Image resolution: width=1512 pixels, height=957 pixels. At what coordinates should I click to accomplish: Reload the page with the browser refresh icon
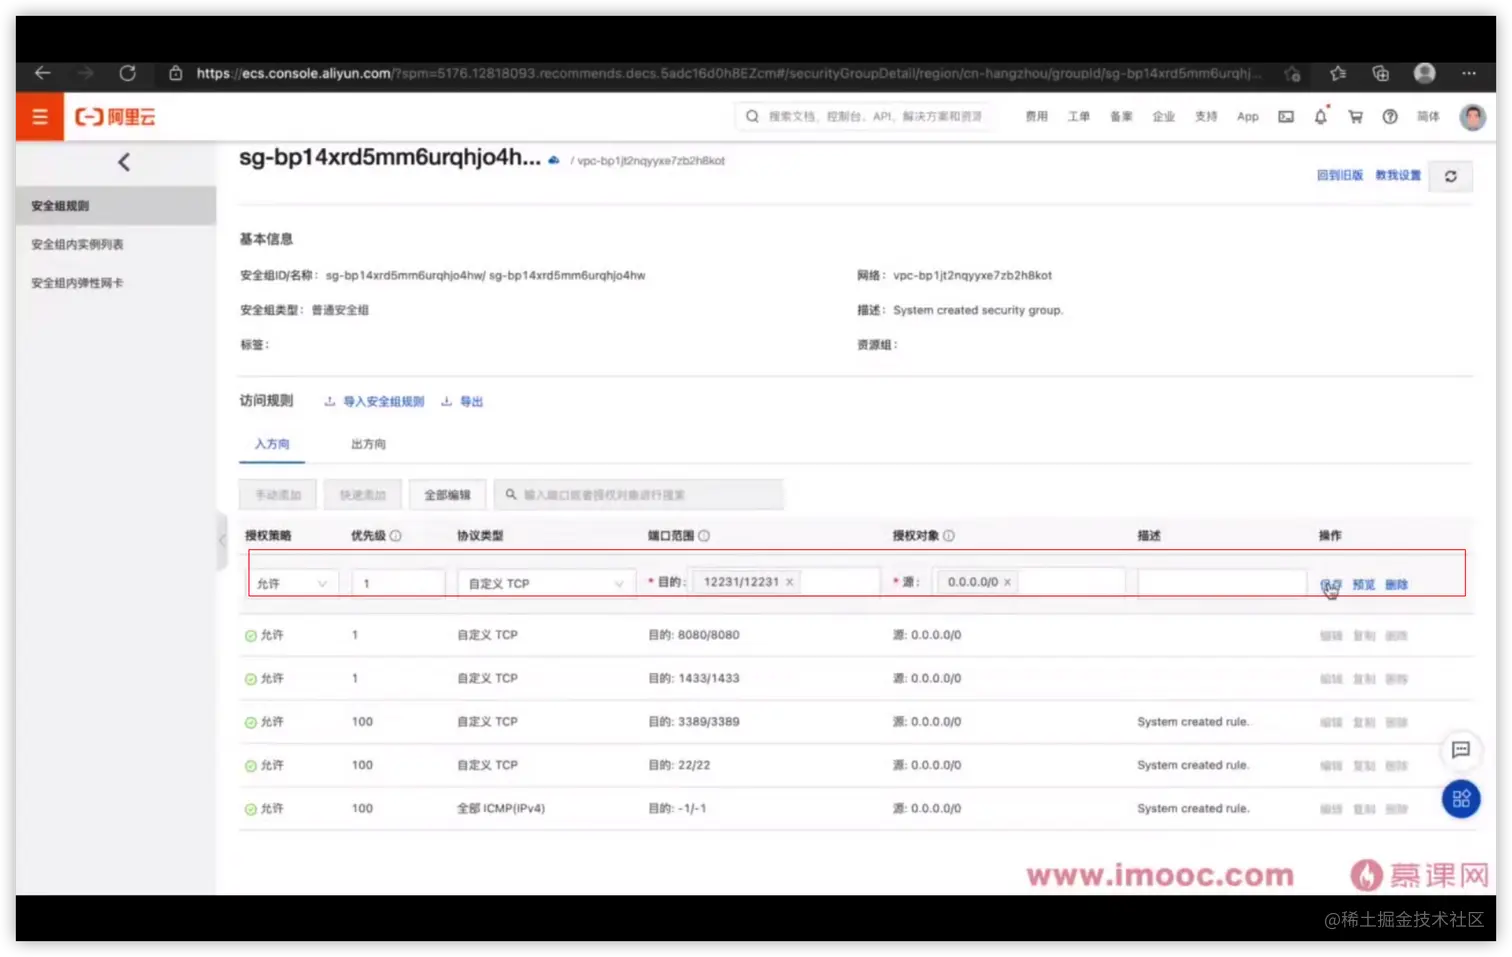coord(127,73)
